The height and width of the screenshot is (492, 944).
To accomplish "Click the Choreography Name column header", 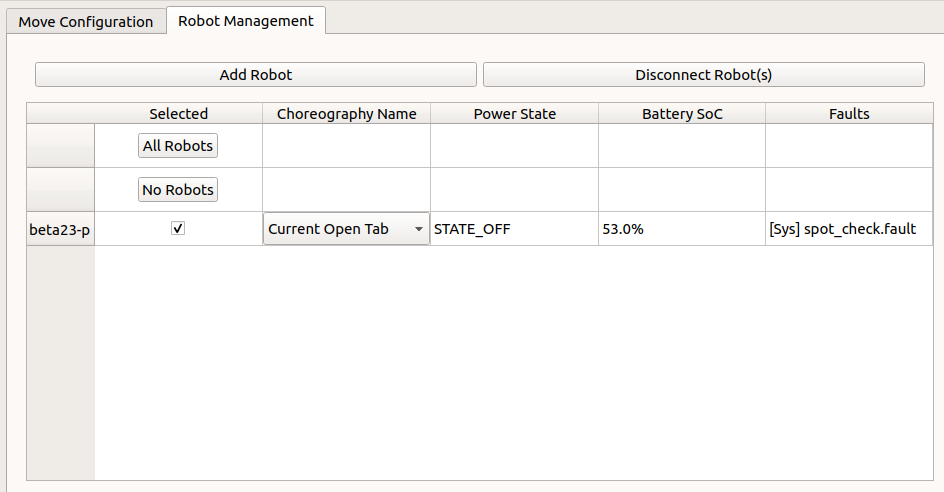I will coord(346,114).
